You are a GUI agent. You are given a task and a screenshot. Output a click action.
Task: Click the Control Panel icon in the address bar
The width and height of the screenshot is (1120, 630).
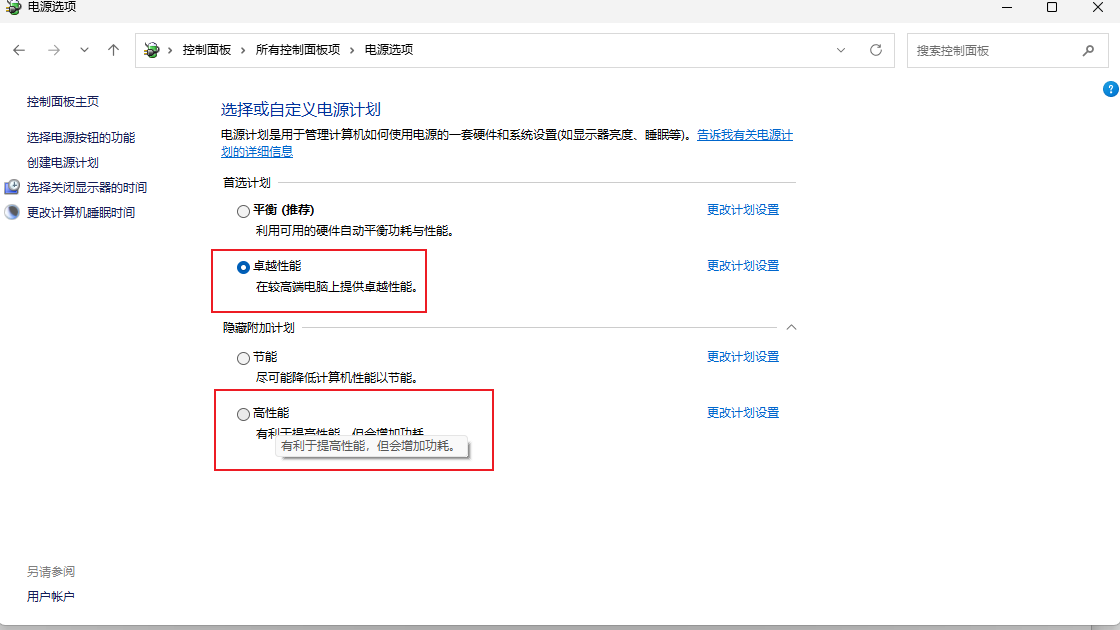pos(150,48)
